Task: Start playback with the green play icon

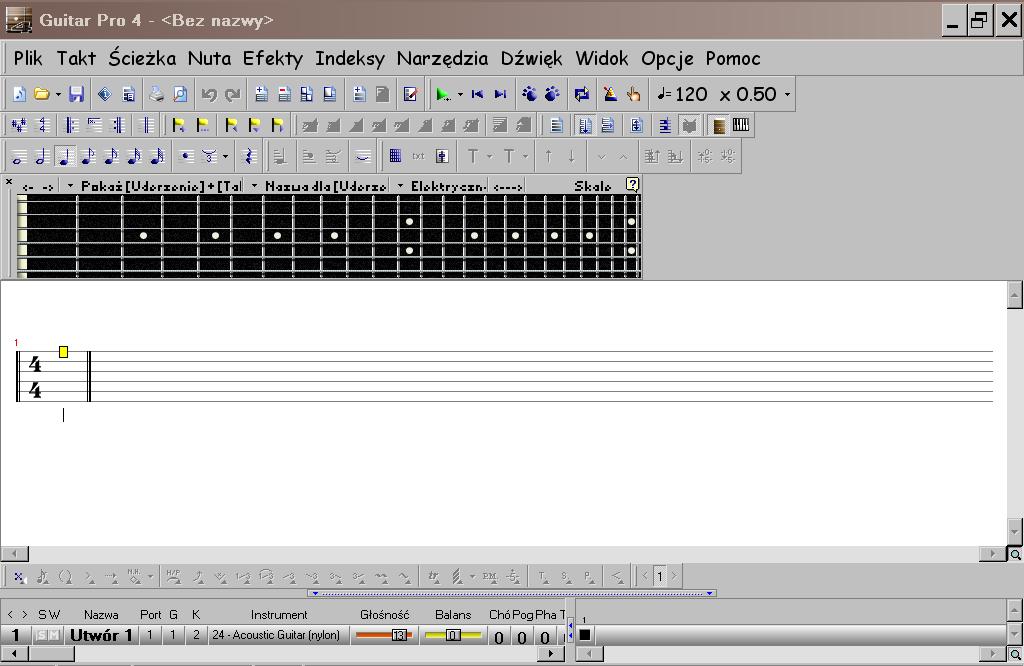Action: pyautogui.click(x=443, y=95)
